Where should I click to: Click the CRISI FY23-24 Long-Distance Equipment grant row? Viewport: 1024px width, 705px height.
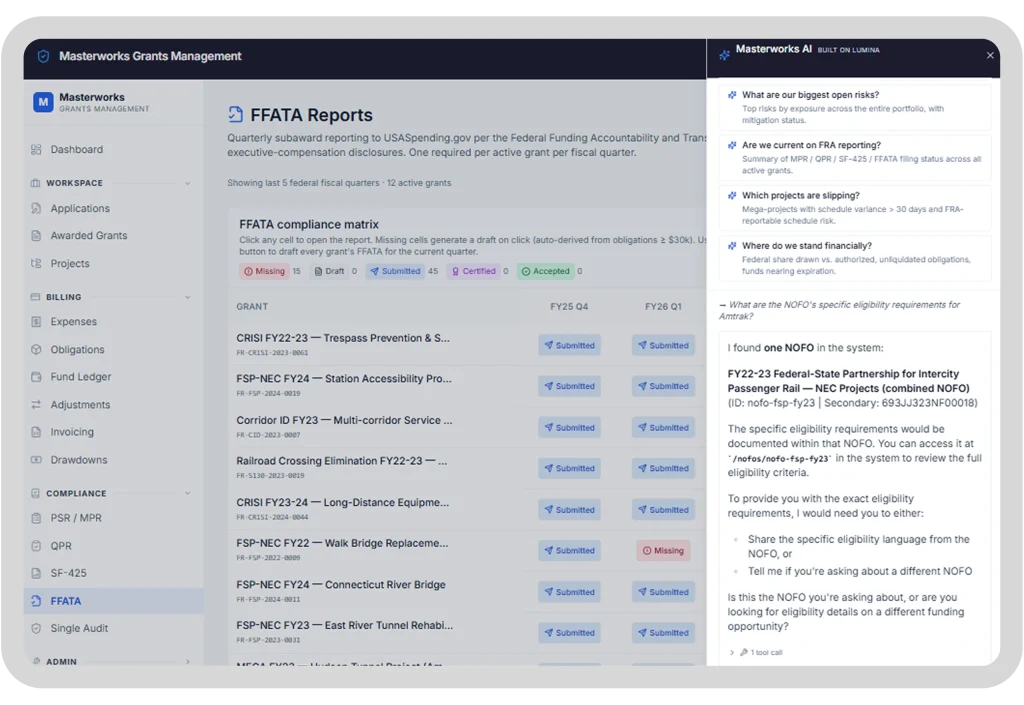click(466, 509)
